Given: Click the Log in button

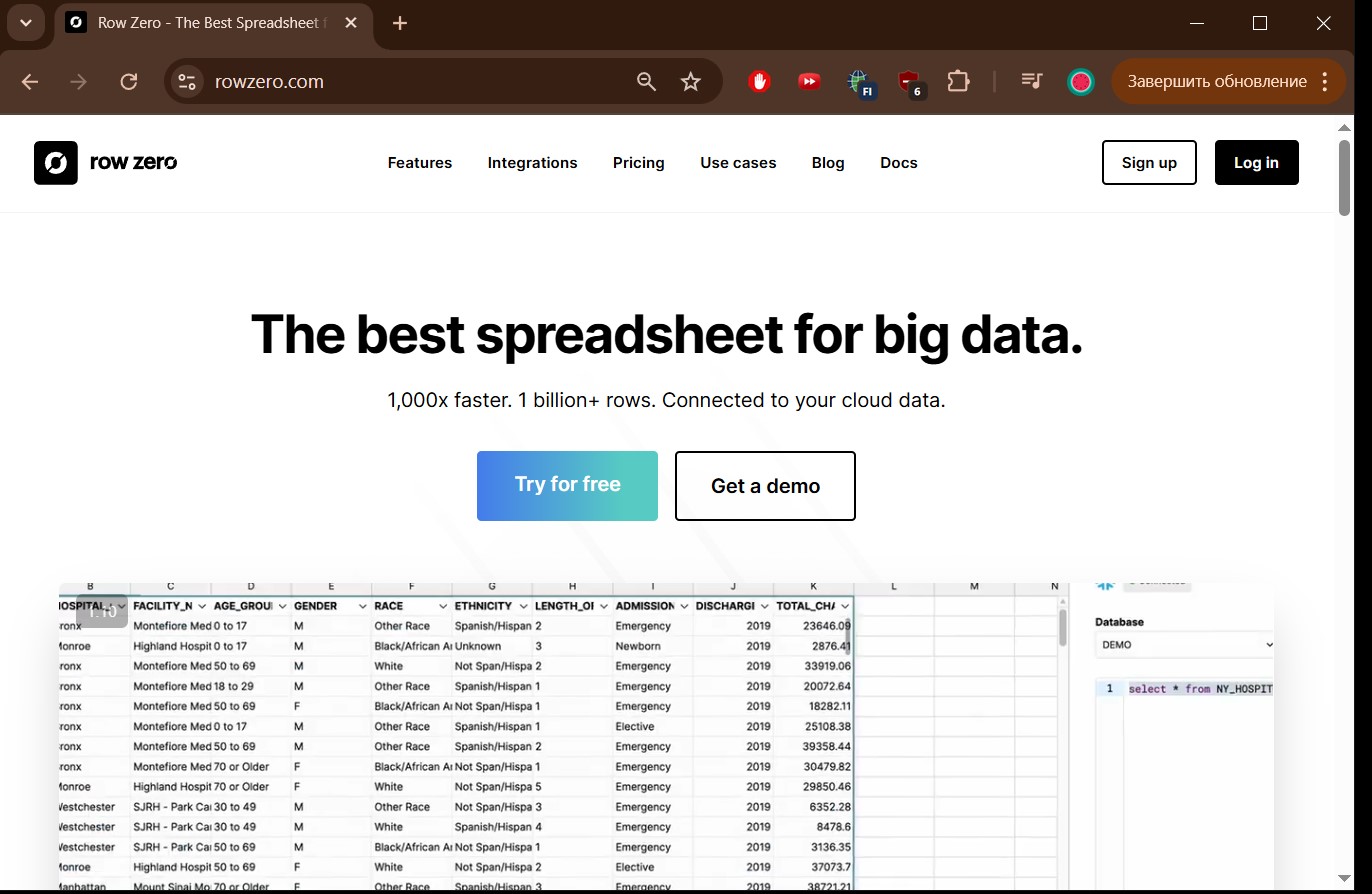Looking at the screenshot, I should pyautogui.click(x=1256, y=163).
